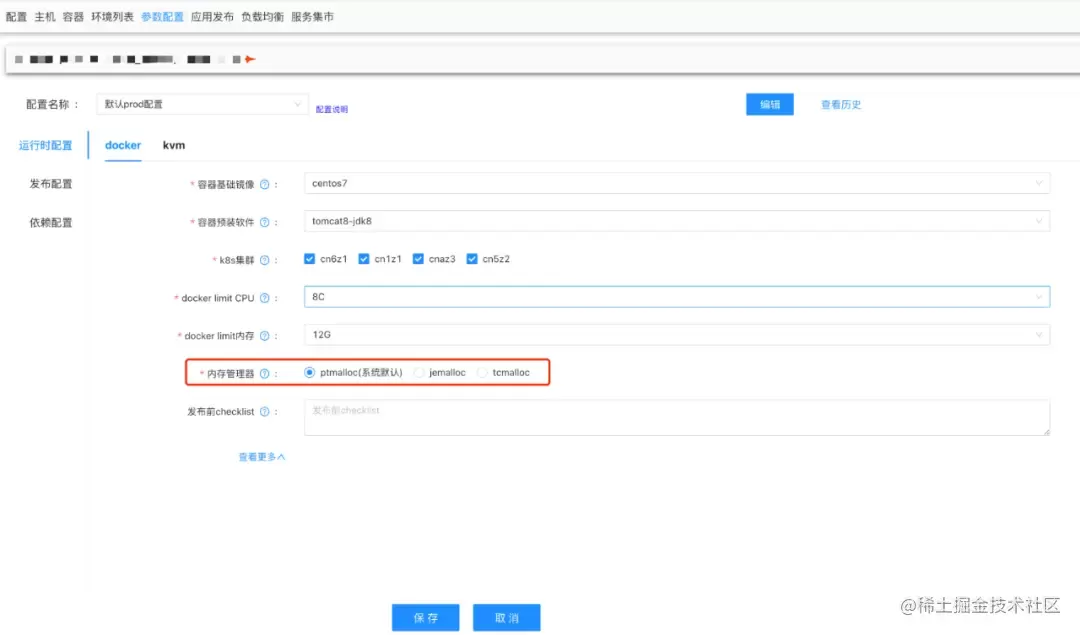Viewport: 1080px width, 635px height.
Task: Toggle the cn6z1 cluster checkbox
Action: [309, 259]
